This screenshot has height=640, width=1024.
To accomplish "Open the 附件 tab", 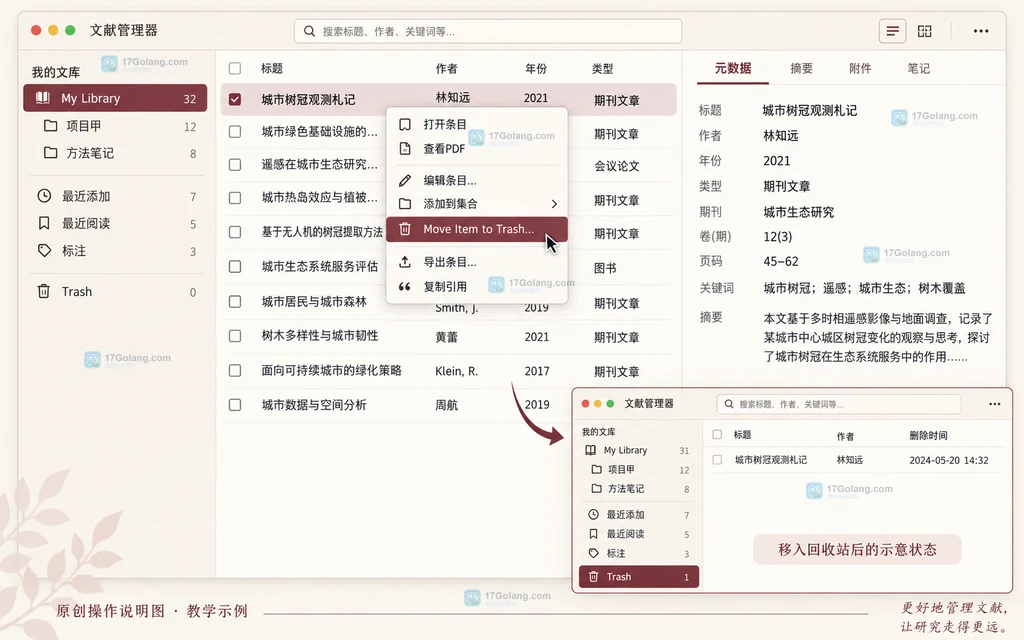I will pos(860,68).
